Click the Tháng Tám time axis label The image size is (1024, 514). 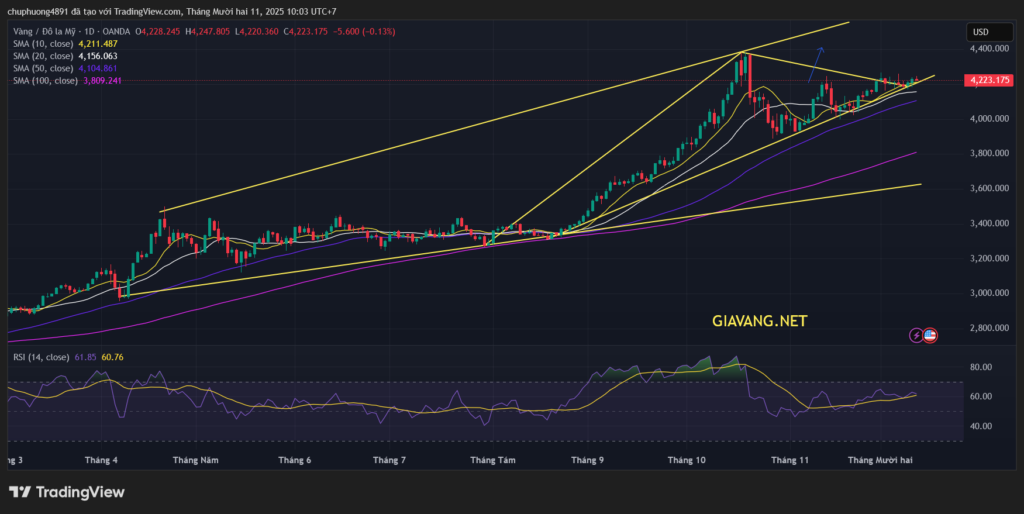coord(492,460)
